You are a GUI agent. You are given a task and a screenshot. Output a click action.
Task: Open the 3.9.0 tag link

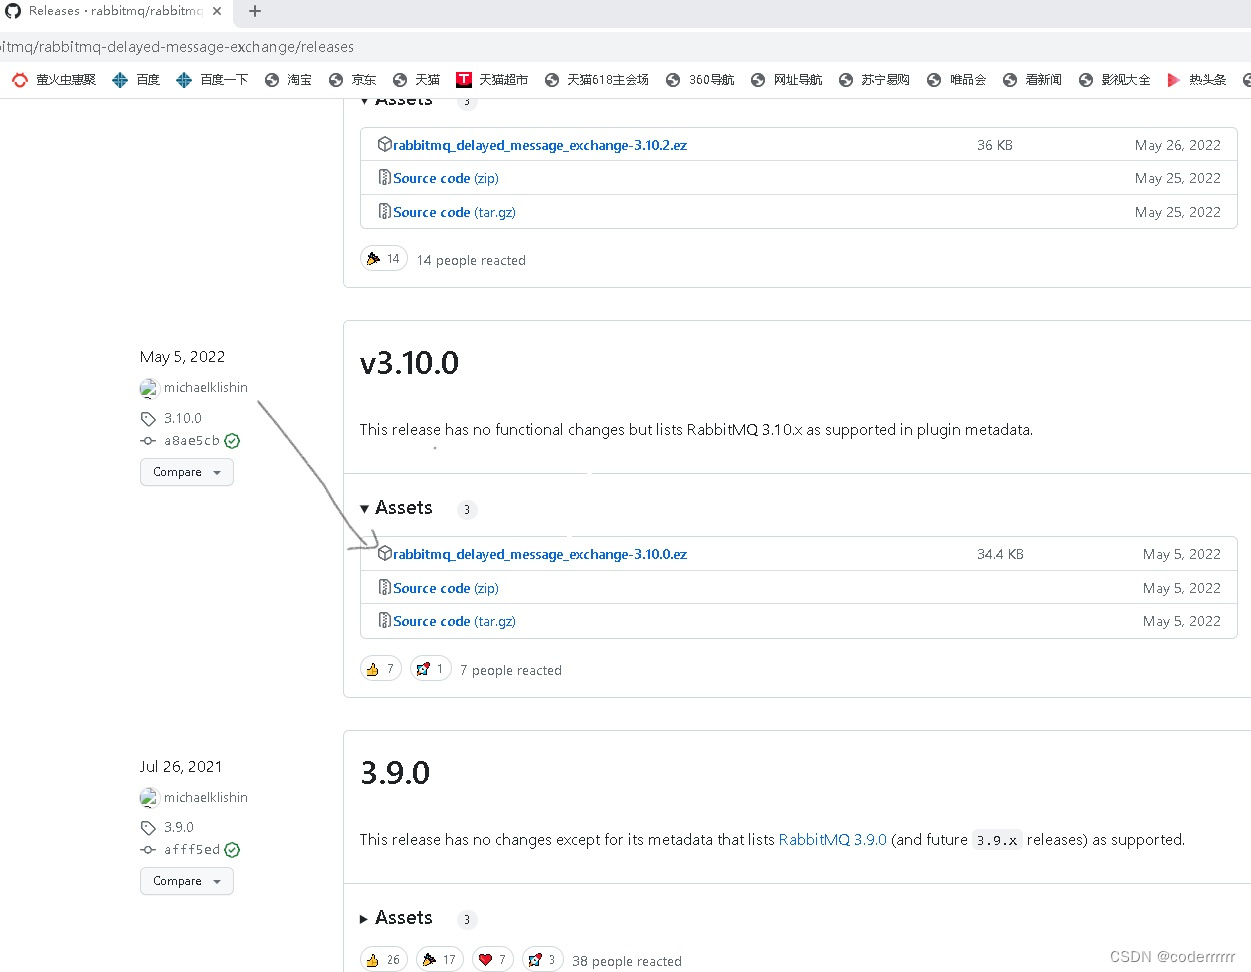[x=179, y=828]
